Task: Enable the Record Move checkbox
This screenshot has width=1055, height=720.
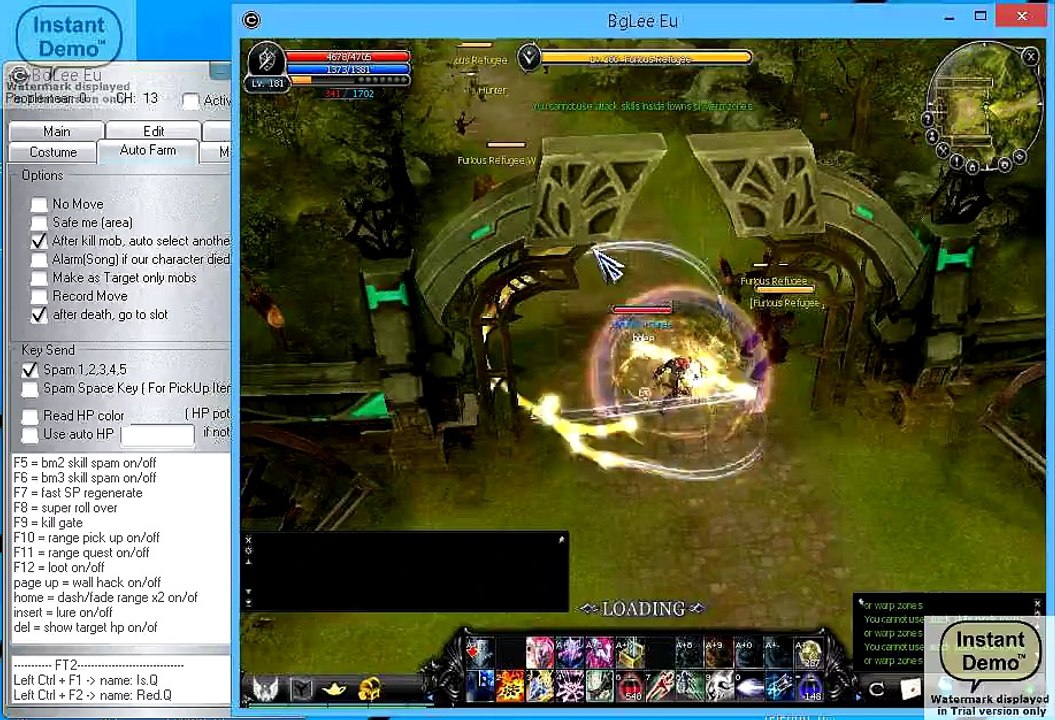Action: 39,296
